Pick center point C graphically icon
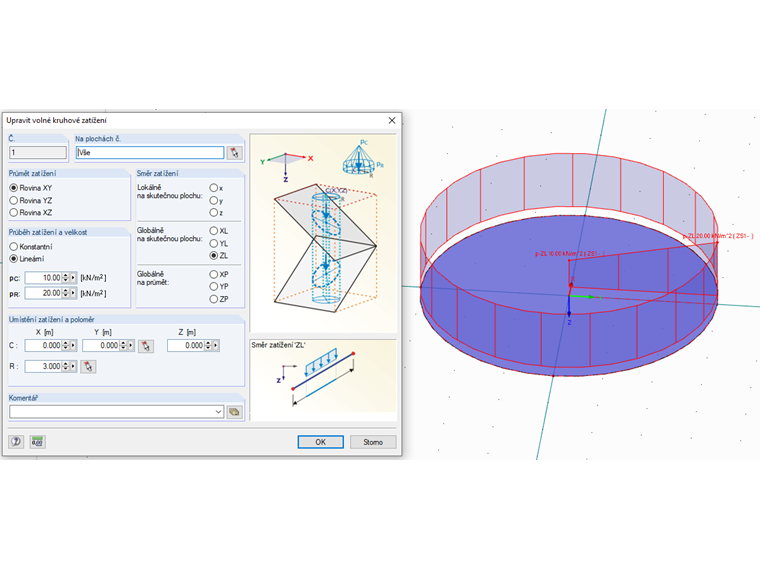The height and width of the screenshot is (570, 760). (x=146, y=346)
